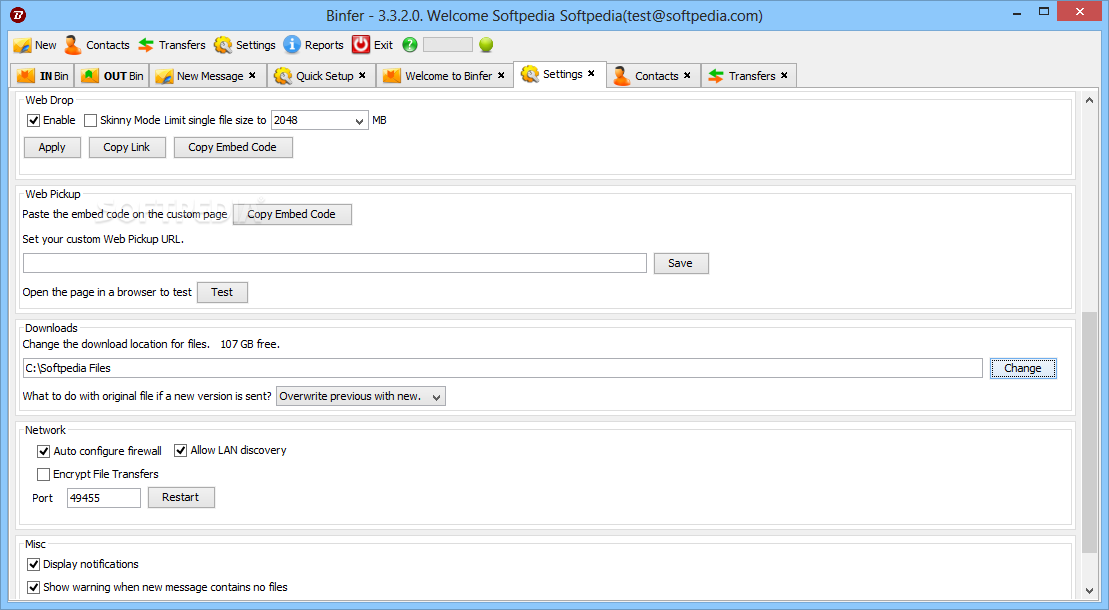Viewport: 1109px width, 610px height.
Task: Open the file size limit 2048 dropdown
Action: point(359,121)
